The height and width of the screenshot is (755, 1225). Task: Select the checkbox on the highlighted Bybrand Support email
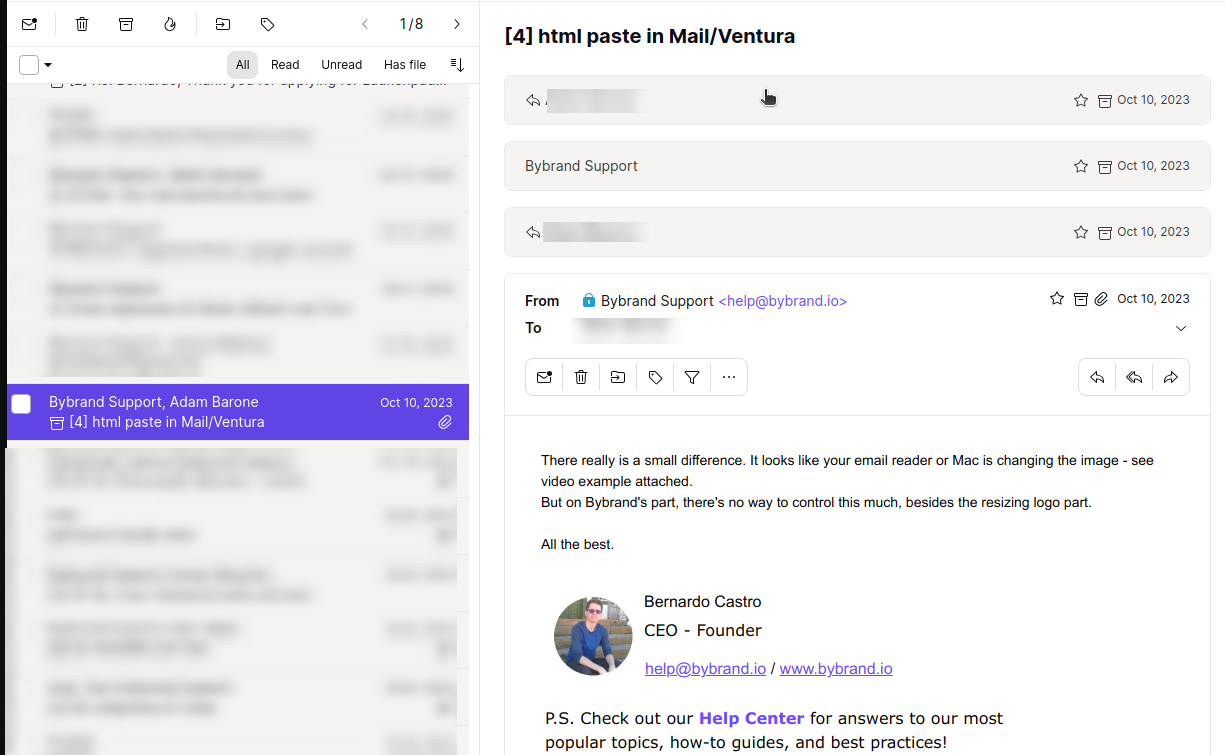[x=21, y=404]
